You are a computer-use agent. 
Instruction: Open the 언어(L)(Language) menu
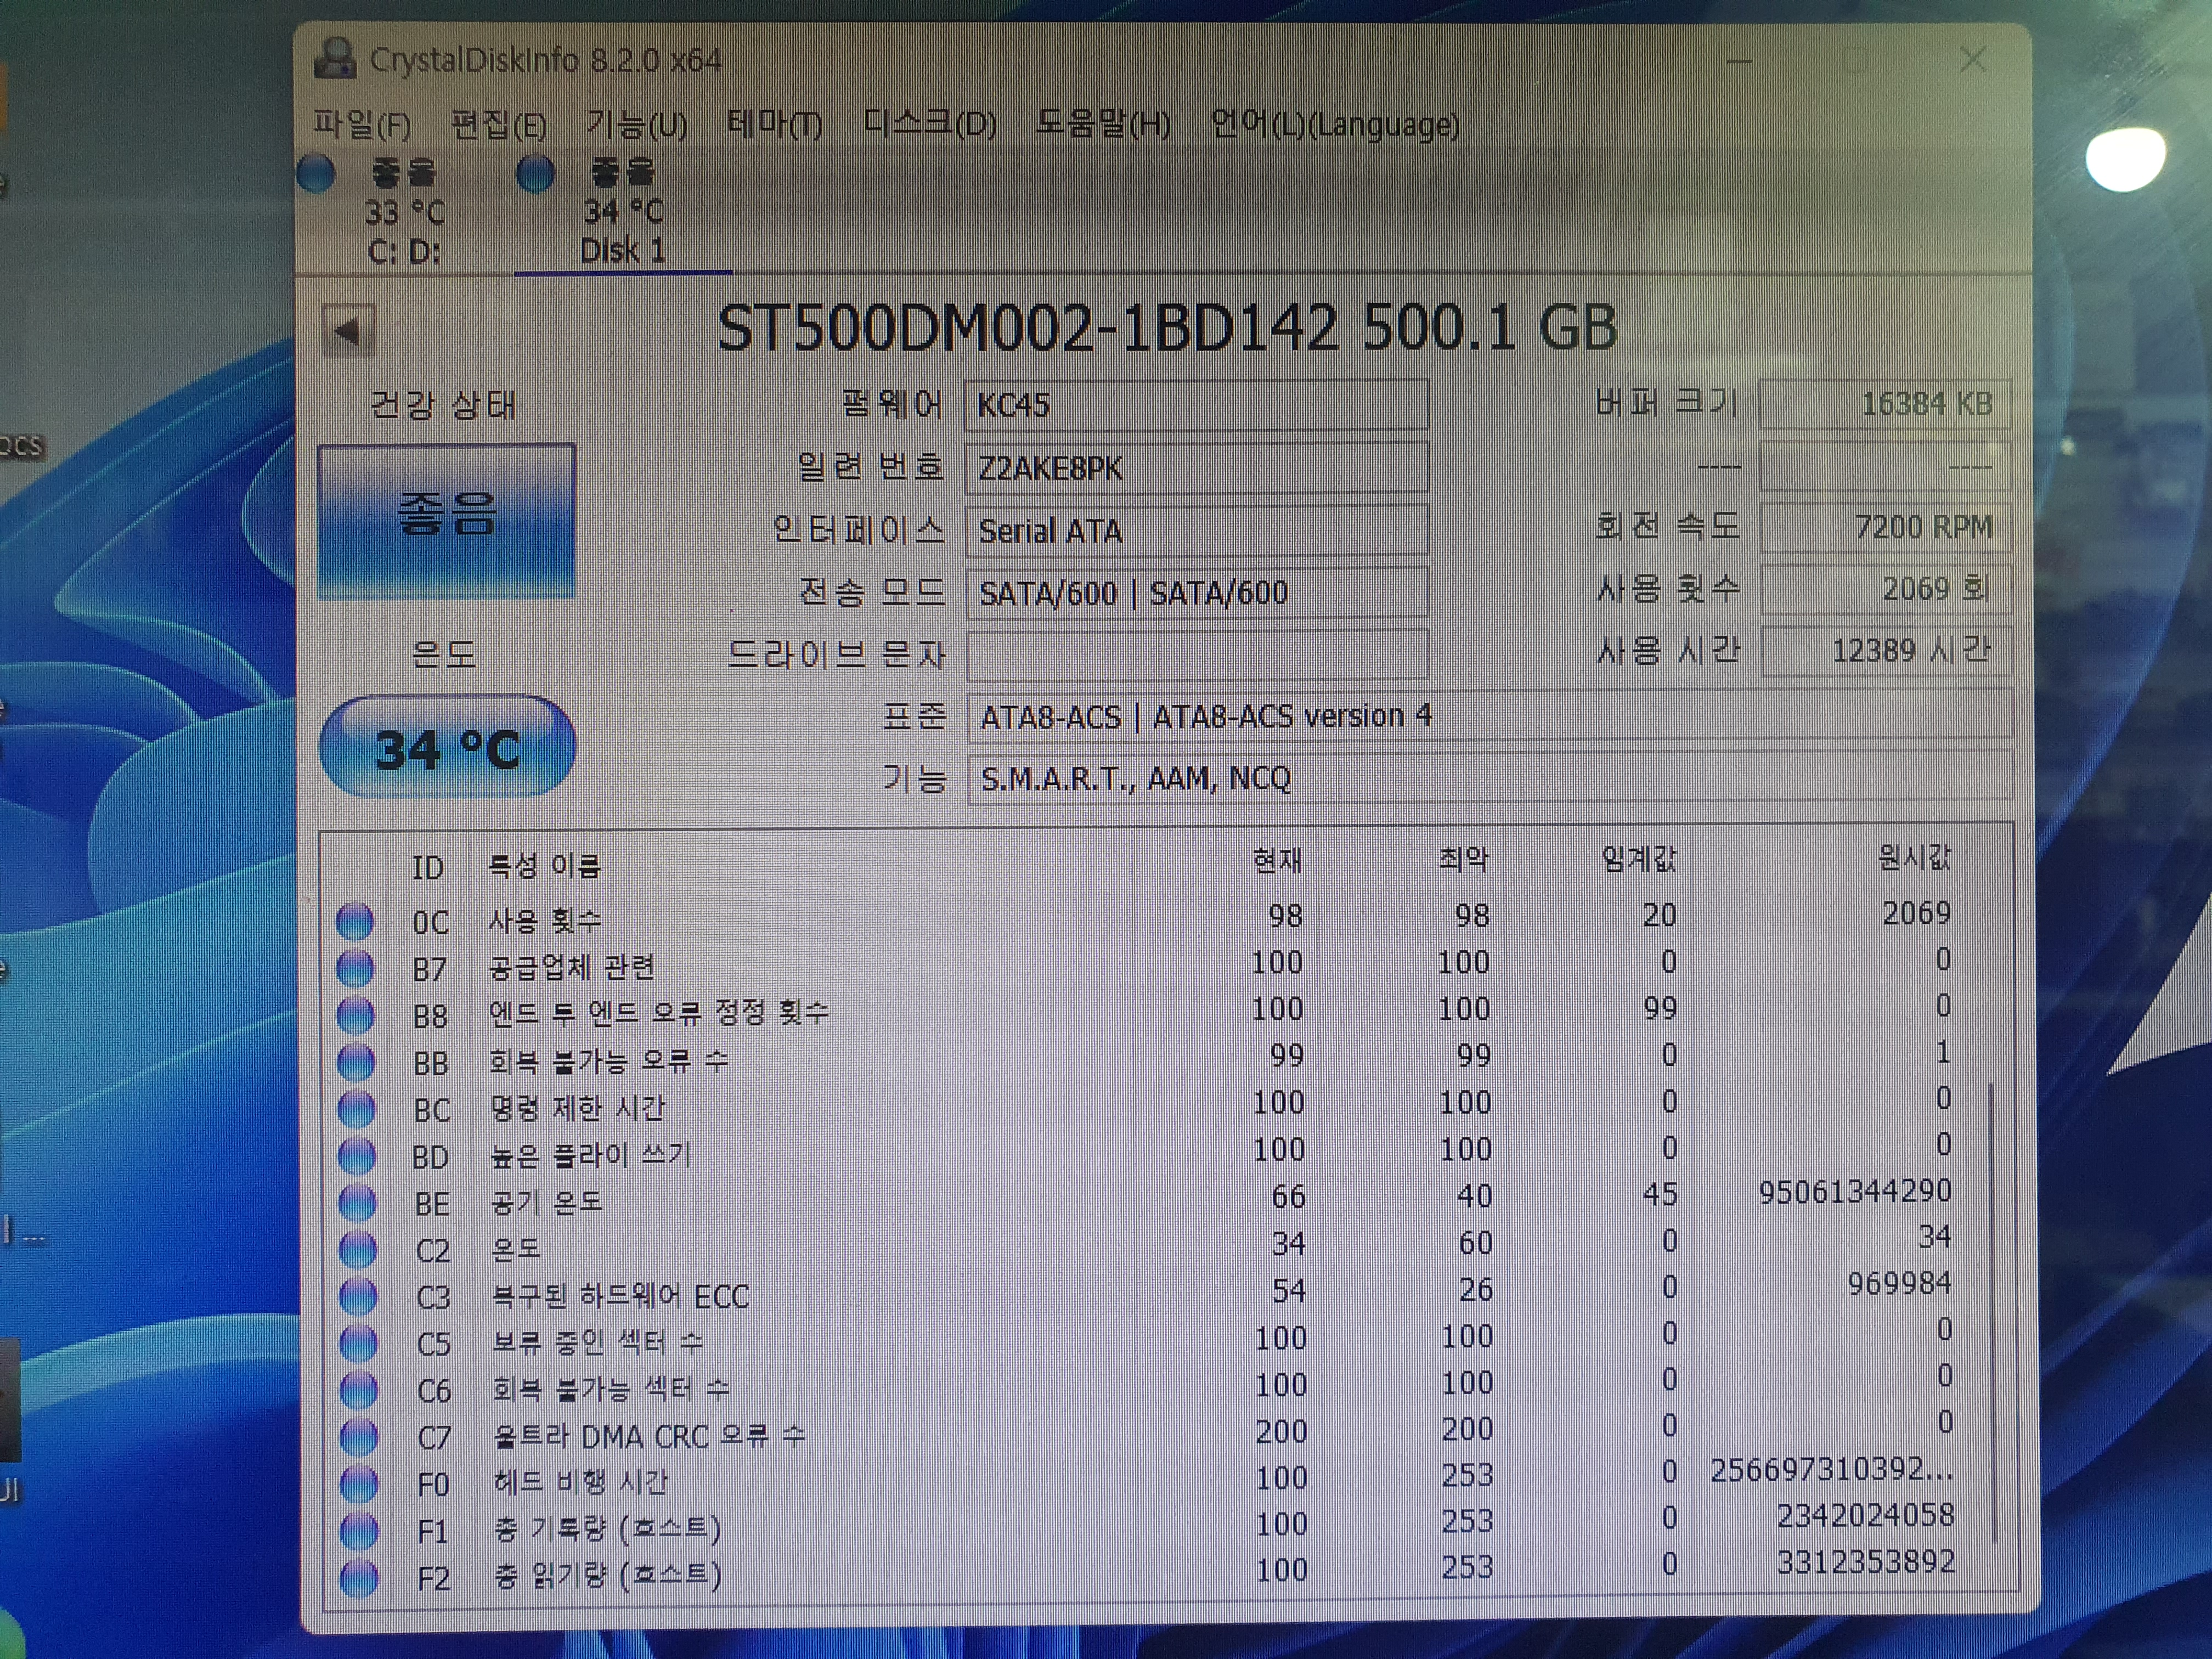pos(1335,124)
